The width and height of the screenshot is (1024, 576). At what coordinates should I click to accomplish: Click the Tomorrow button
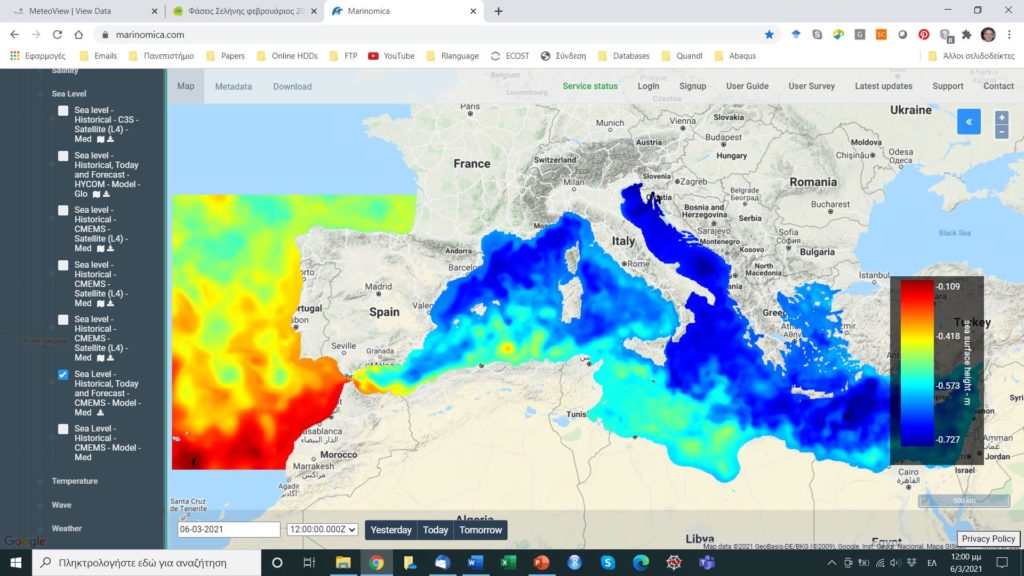480,530
